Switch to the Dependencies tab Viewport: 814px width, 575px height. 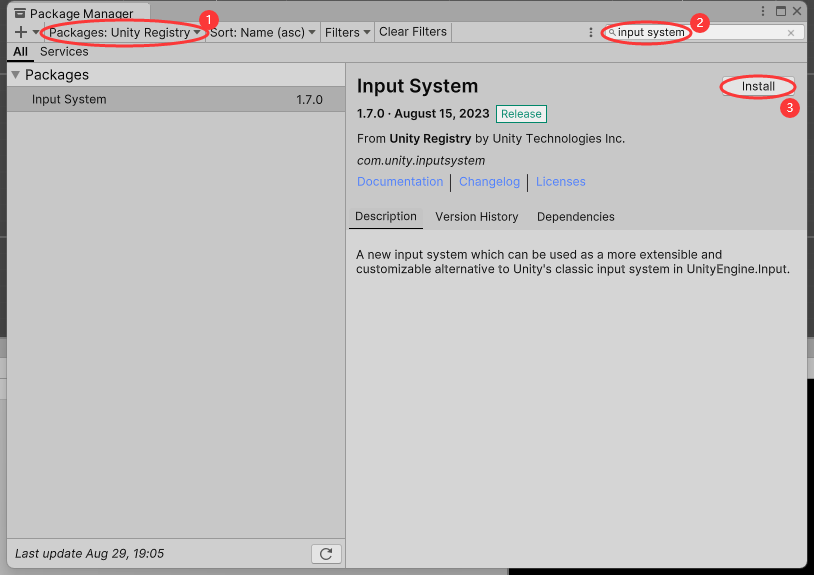(x=575, y=216)
